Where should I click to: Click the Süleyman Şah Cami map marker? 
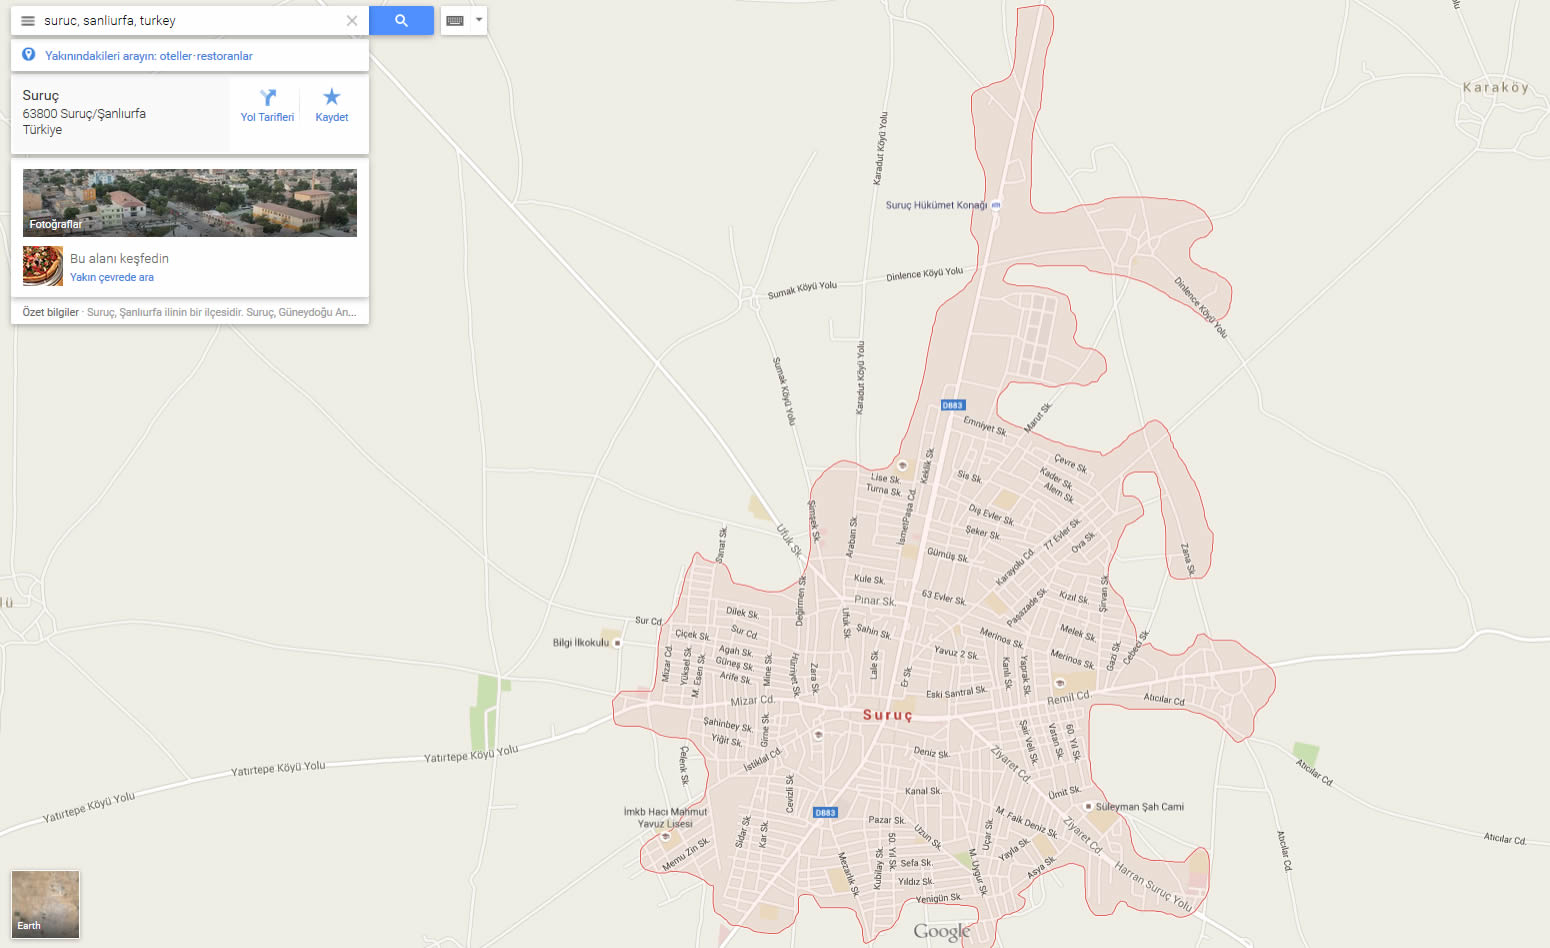(1087, 806)
